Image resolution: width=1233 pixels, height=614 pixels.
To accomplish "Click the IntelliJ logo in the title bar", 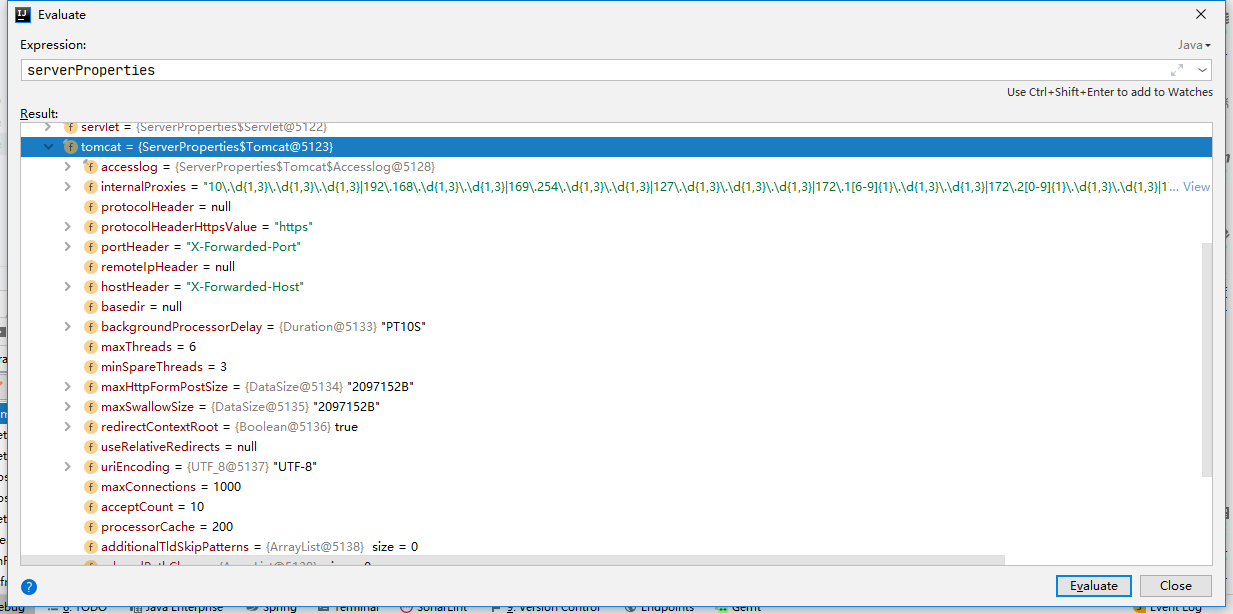I will [x=23, y=14].
